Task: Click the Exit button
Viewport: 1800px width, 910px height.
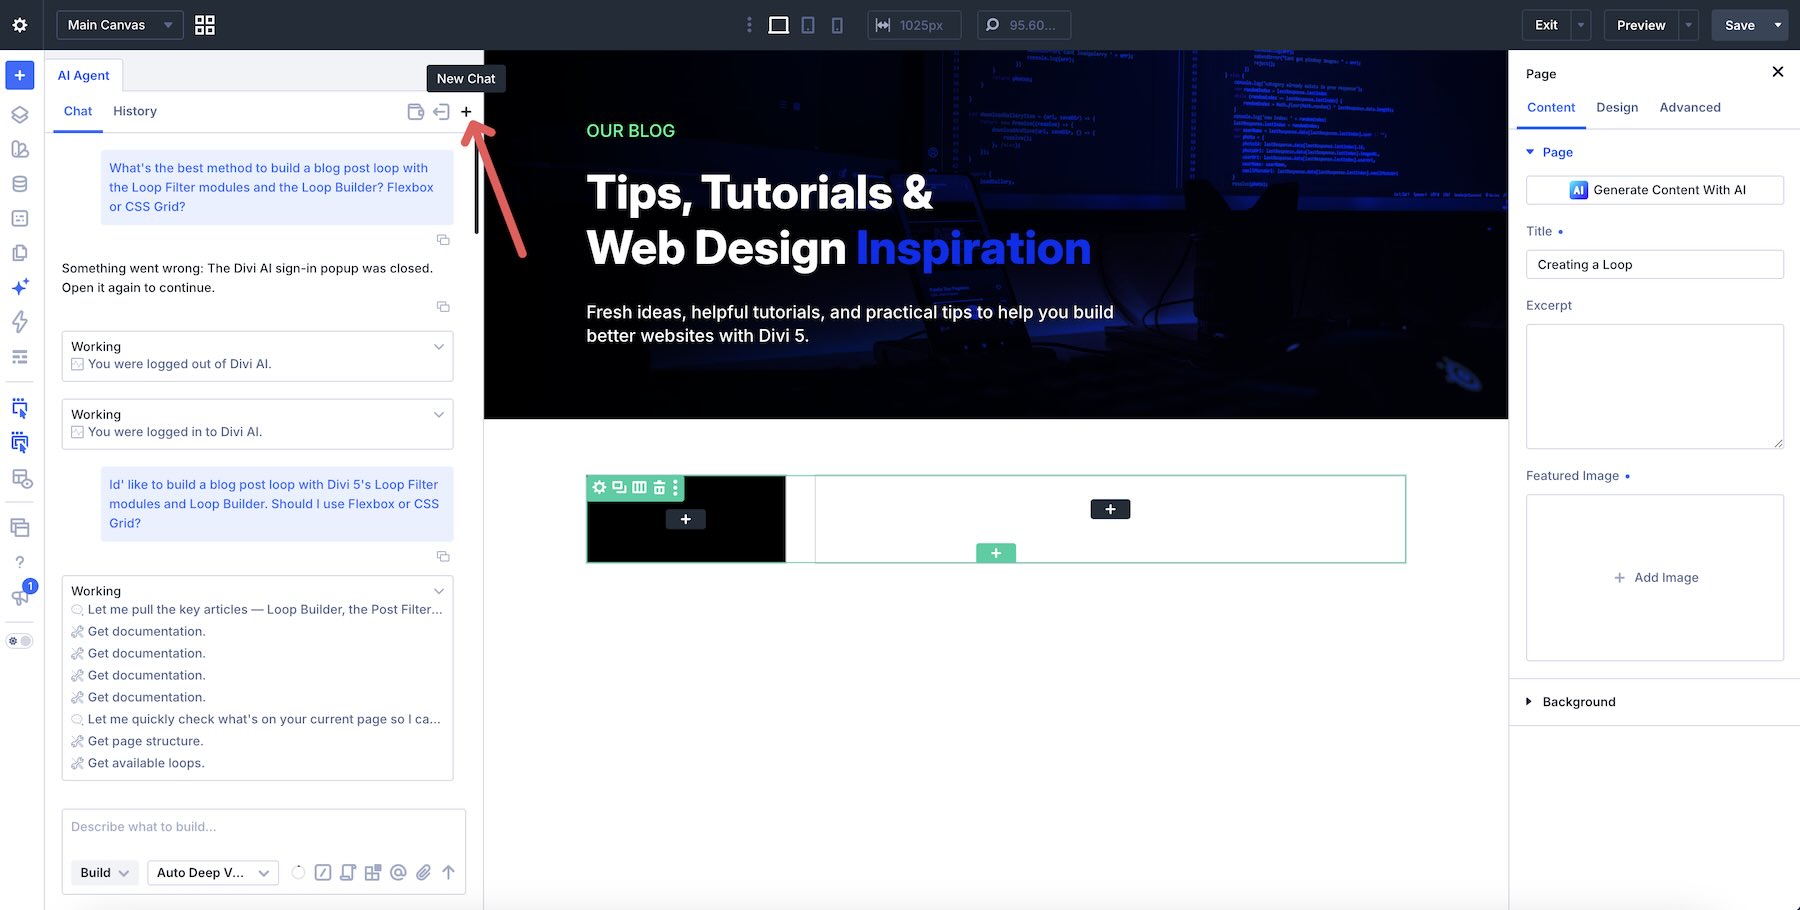Action: click(1546, 25)
